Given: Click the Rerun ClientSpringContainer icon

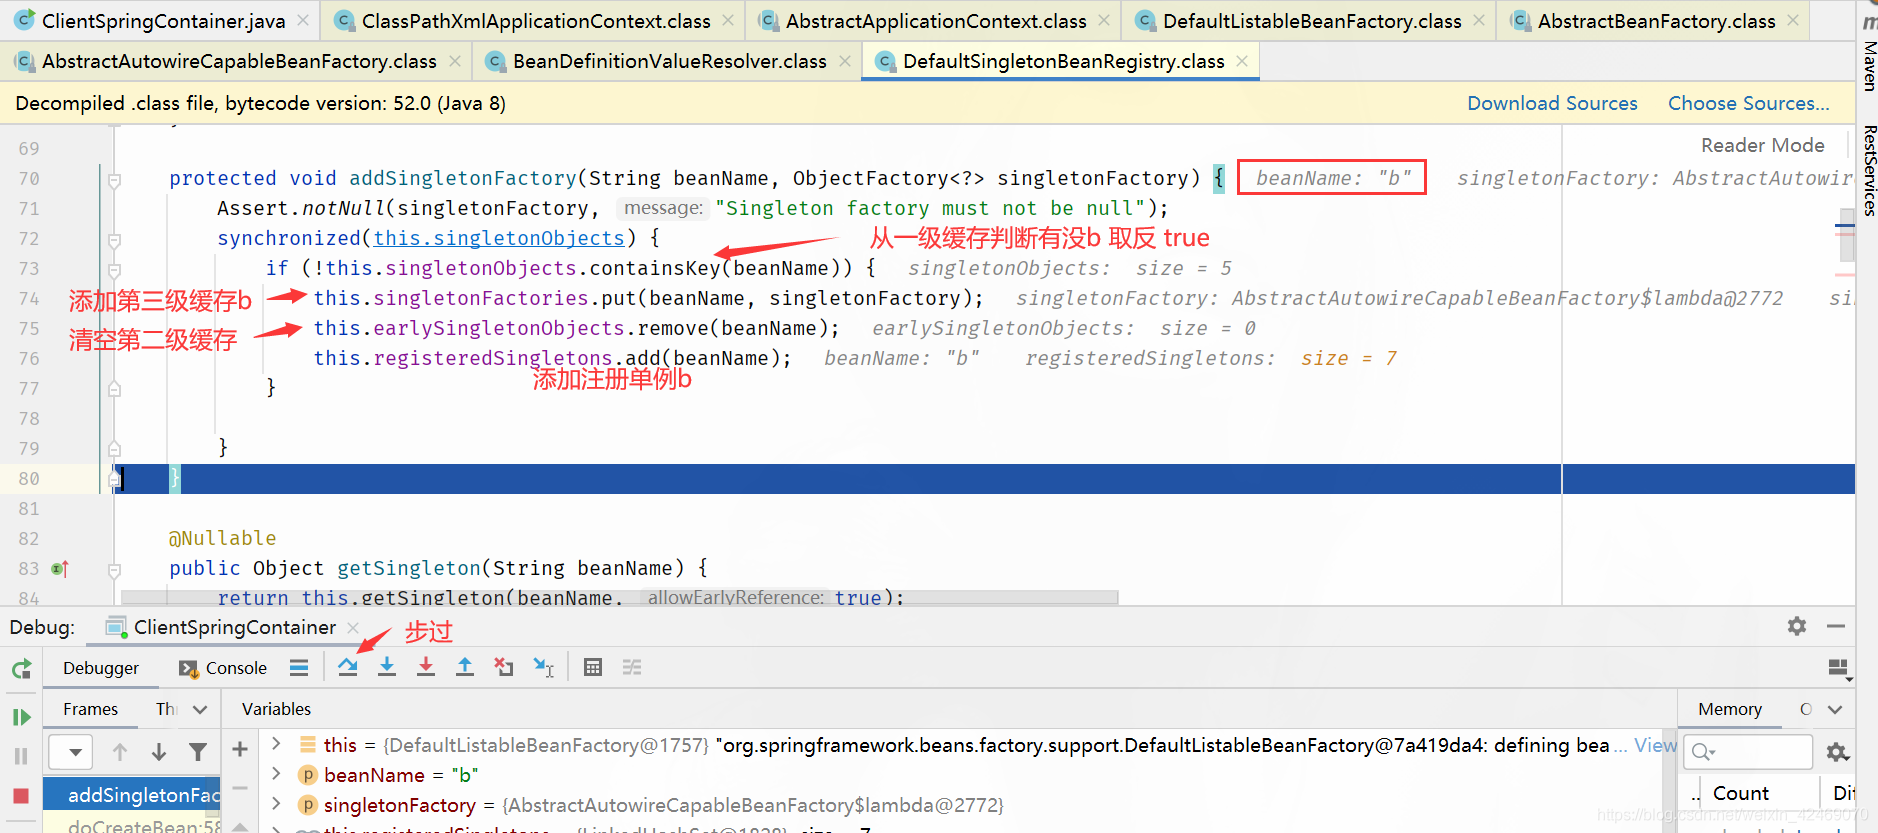Looking at the screenshot, I should tap(21, 669).
